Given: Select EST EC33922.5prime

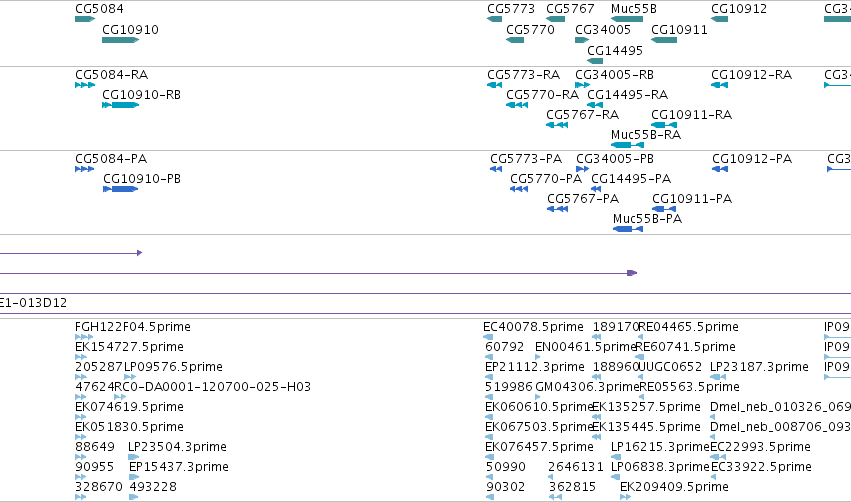Looking at the screenshot, I should point(713,478).
